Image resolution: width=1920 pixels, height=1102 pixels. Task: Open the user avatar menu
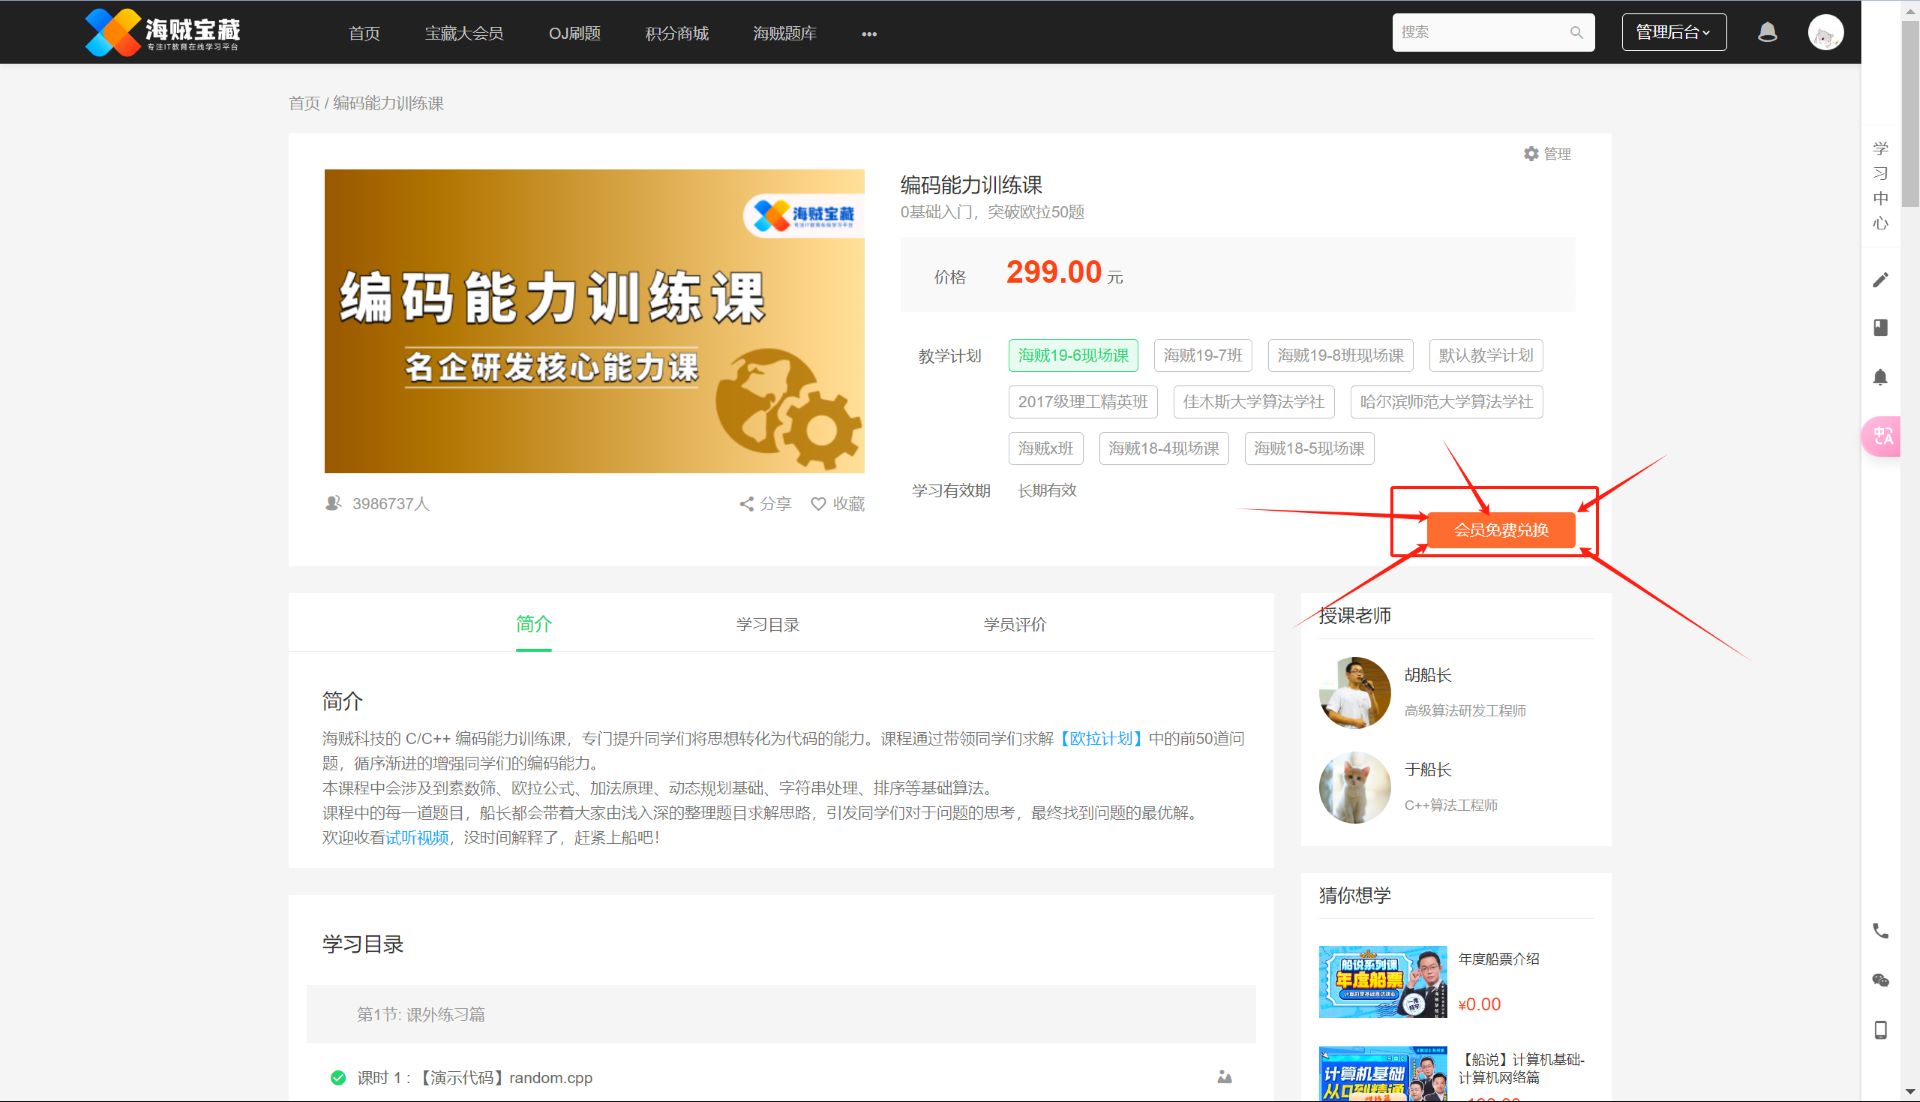pos(1825,32)
